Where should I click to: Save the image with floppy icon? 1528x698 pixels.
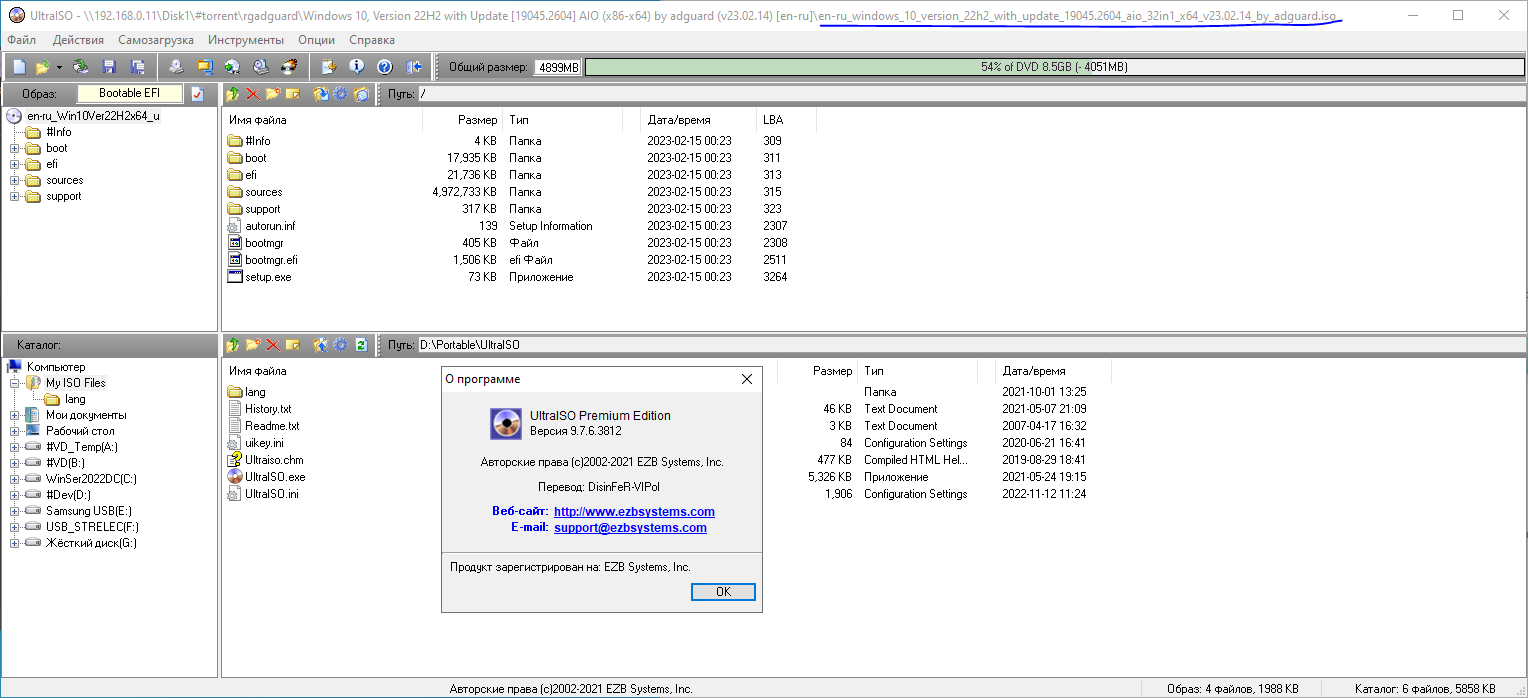point(109,67)
